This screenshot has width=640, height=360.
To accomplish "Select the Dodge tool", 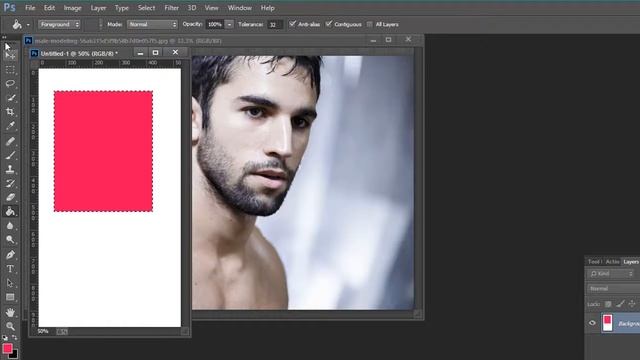I will point(10,240).
